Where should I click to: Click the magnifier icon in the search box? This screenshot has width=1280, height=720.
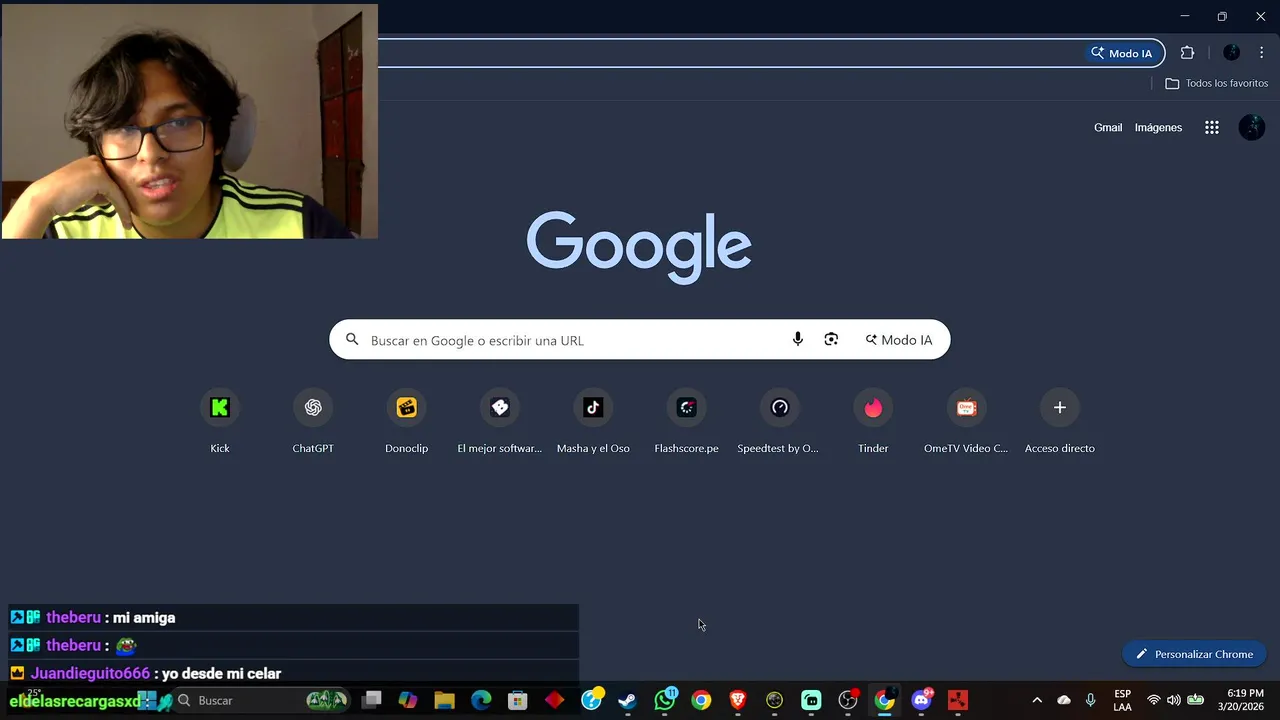(x=352, y=340)
